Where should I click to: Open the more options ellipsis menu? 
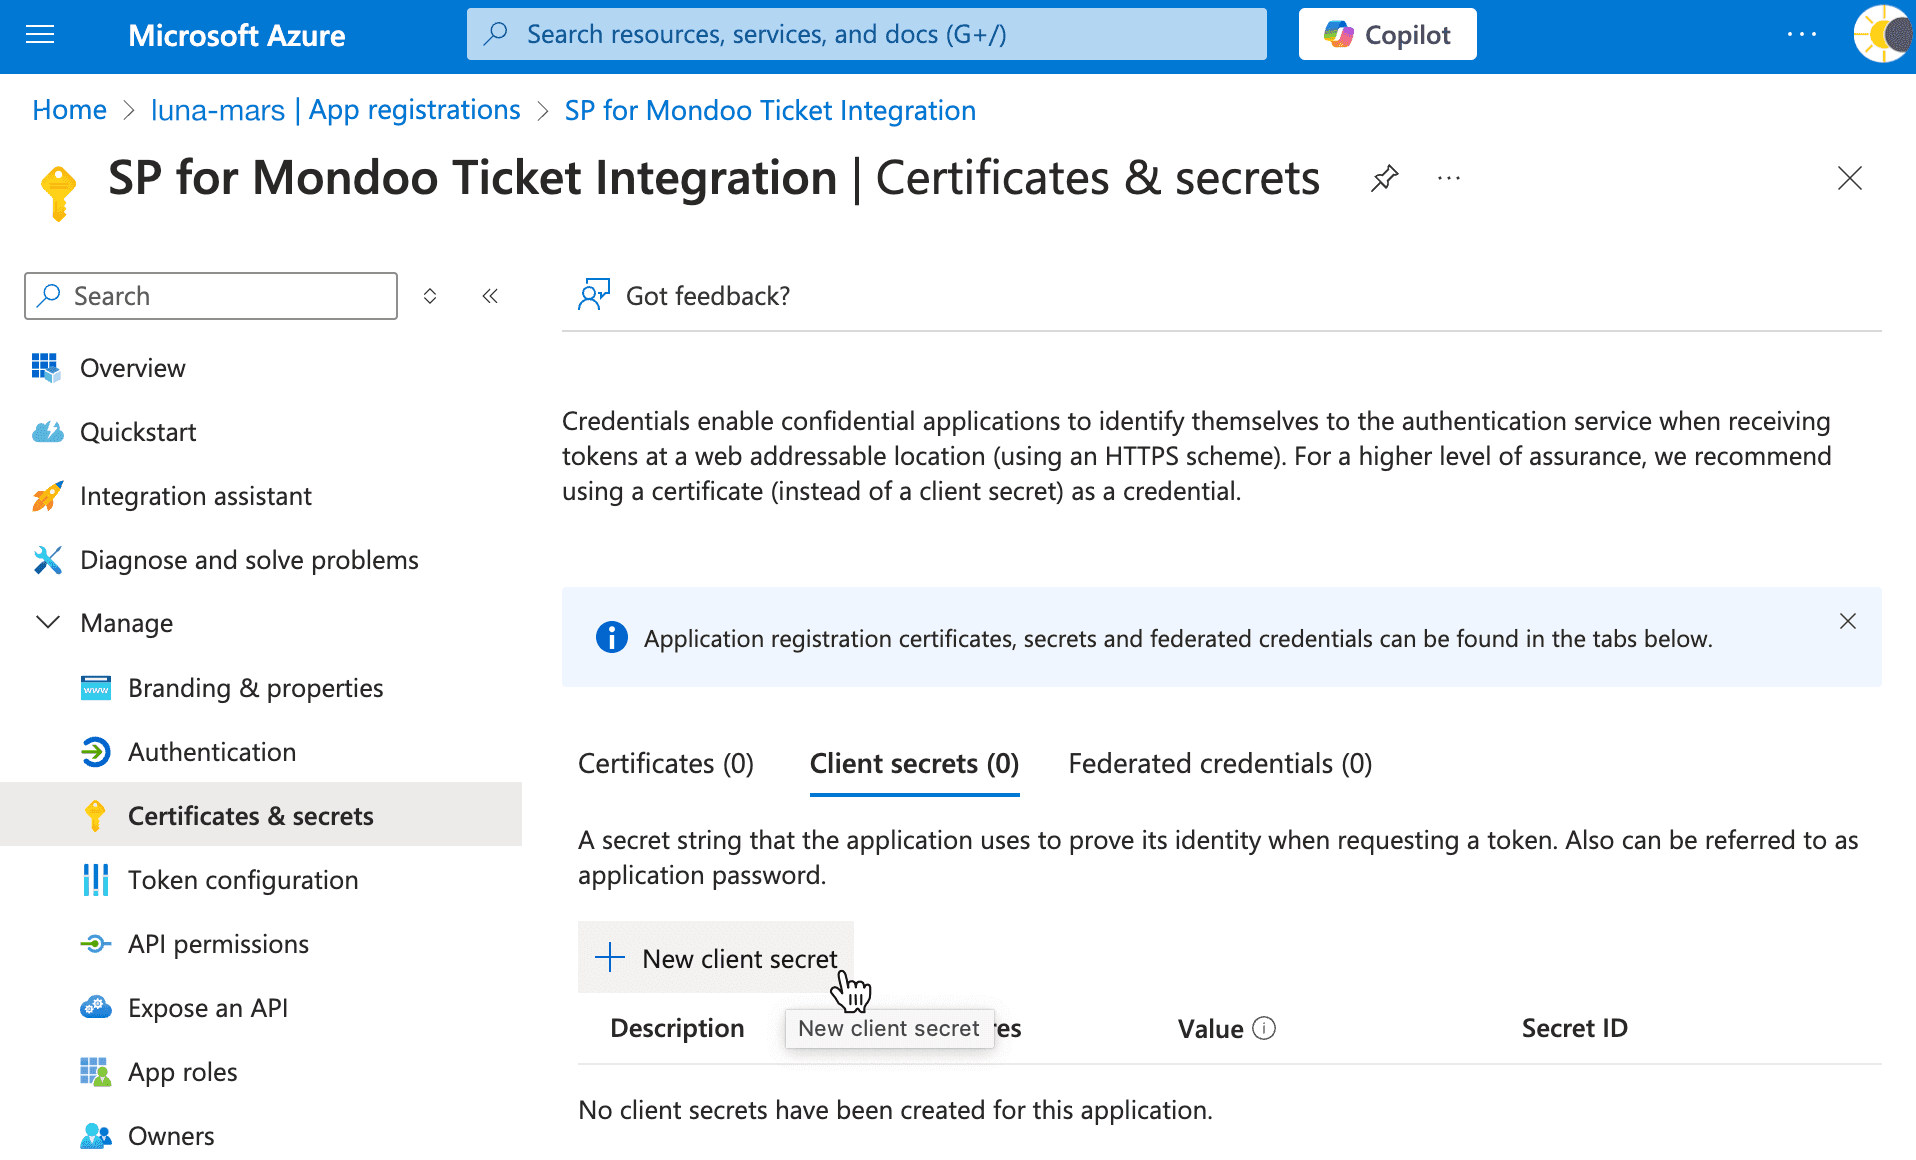point(1448,178)
